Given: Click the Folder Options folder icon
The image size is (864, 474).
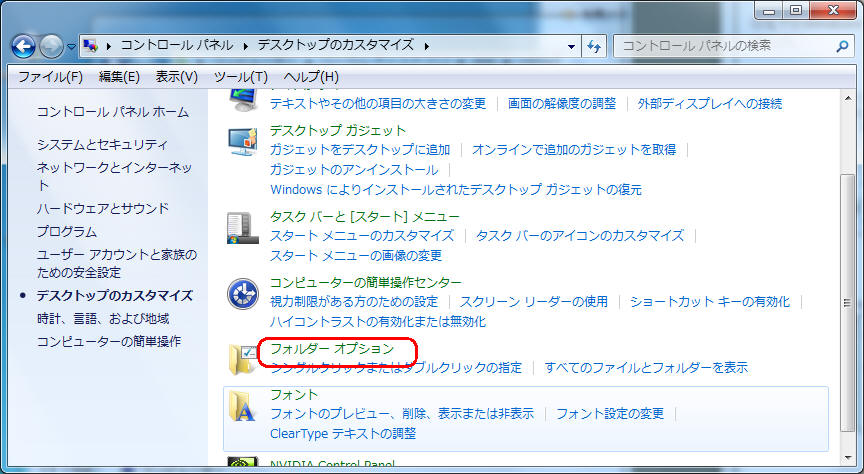Looking at the screenshot, I should [243, 358].
